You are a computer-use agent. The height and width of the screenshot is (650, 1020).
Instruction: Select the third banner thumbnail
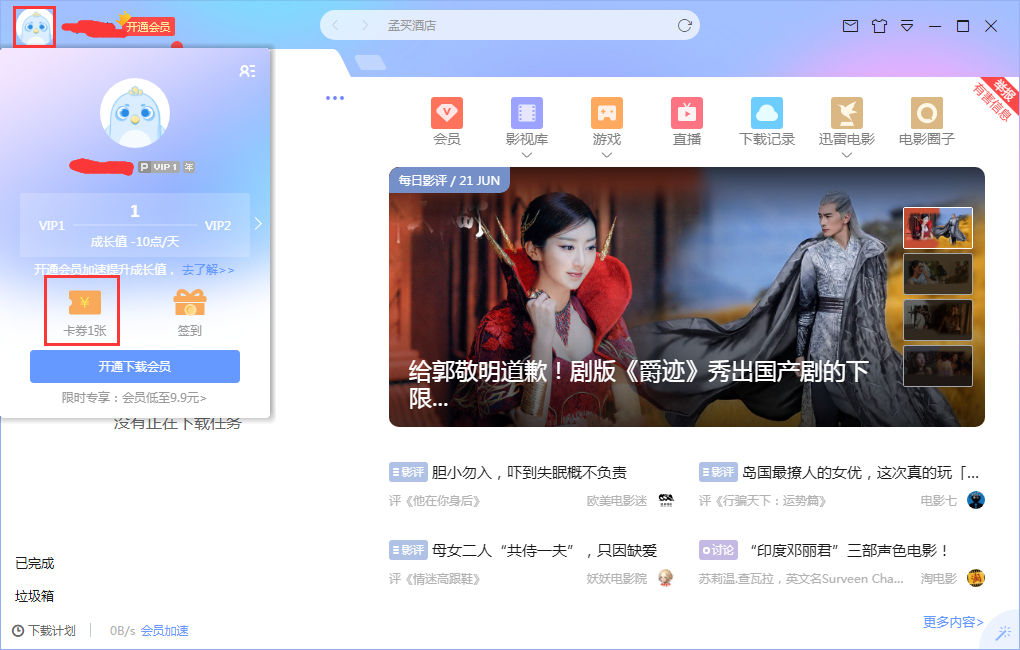coord(937,320)
